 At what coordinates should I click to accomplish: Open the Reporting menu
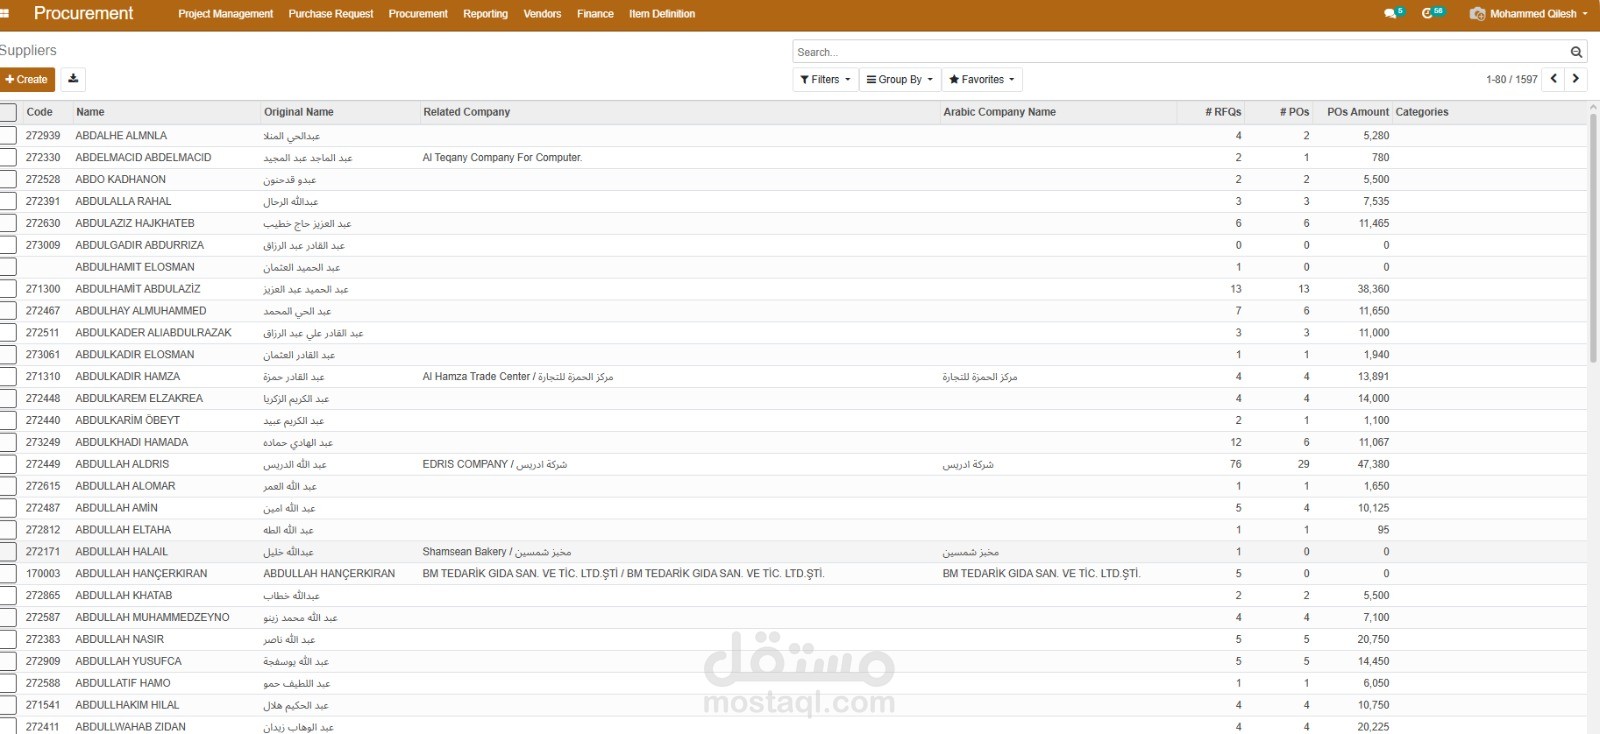click(x=485, y=14)
